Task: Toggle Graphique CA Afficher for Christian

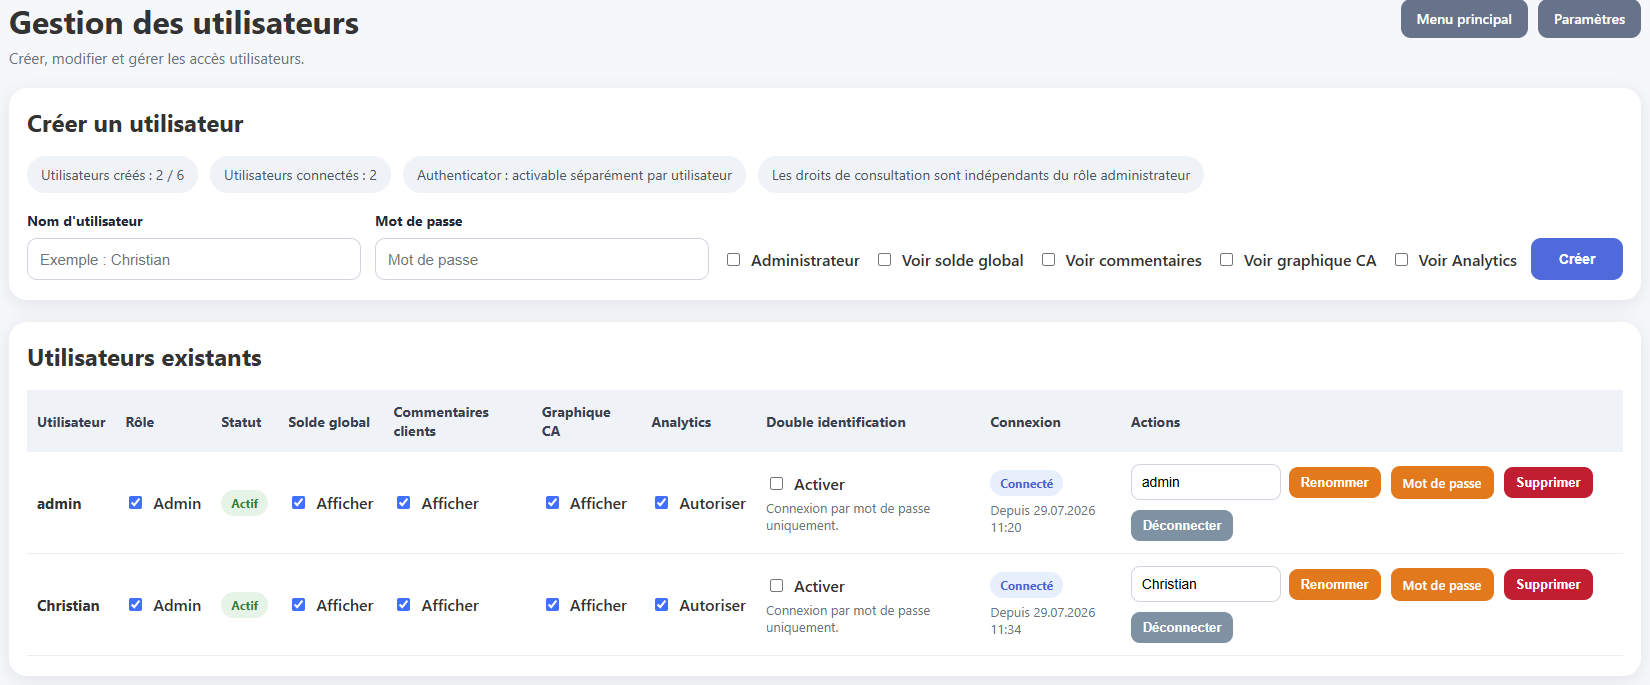Action: pyautogui.click(x=552, y=605)
